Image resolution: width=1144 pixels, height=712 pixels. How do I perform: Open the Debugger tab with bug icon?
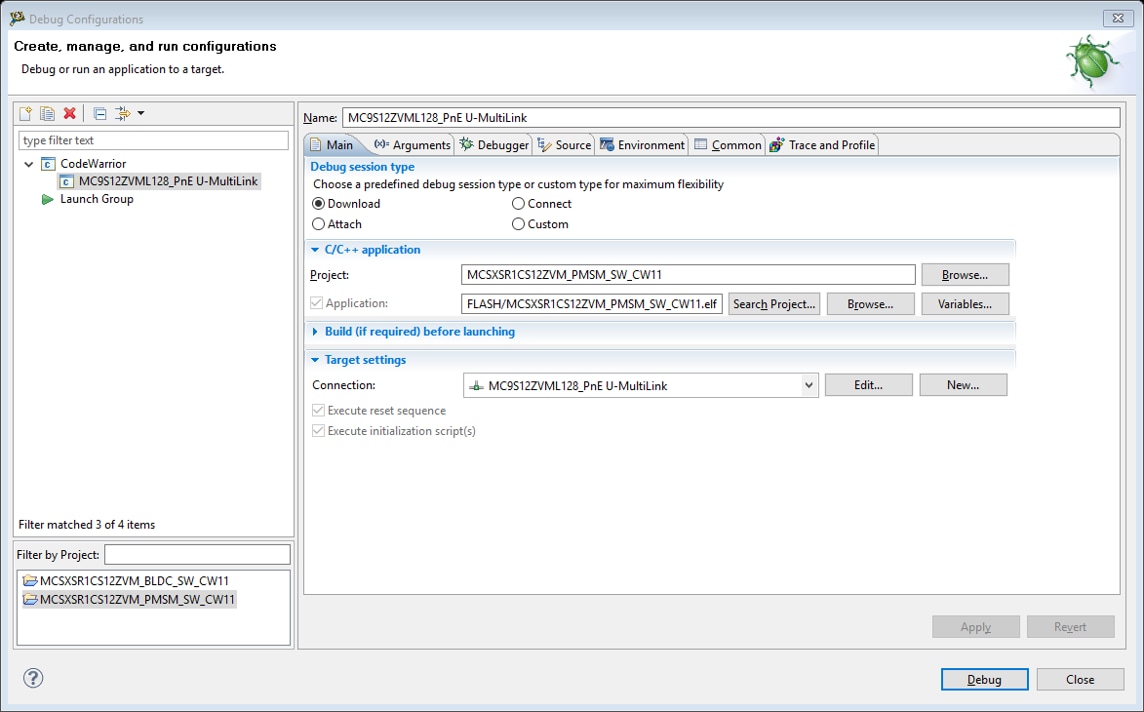[x=493, y=145]
